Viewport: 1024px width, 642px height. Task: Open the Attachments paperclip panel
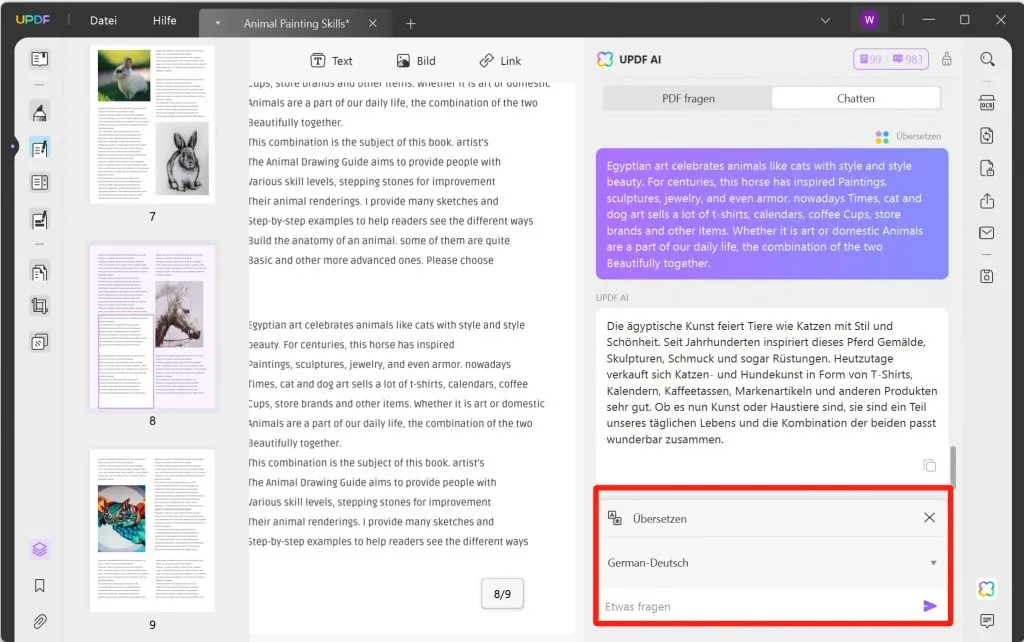click(x=39, y=621)
